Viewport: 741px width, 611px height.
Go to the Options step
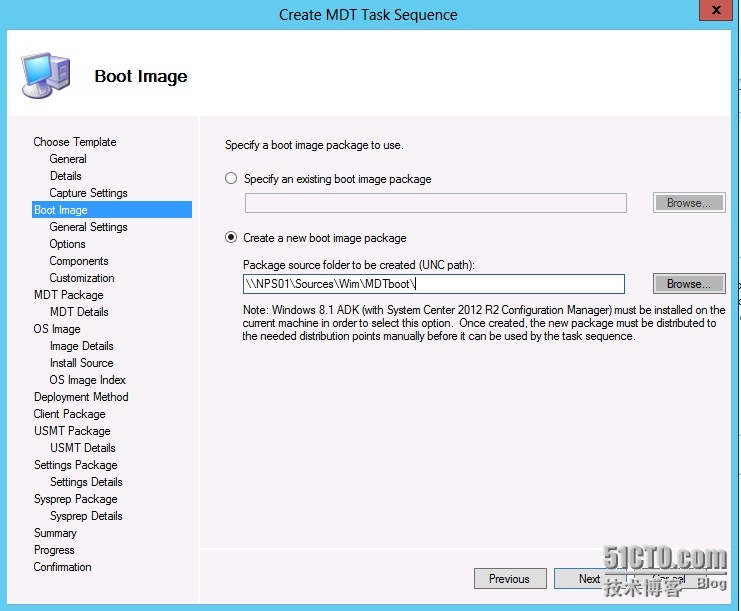(68, 244)
